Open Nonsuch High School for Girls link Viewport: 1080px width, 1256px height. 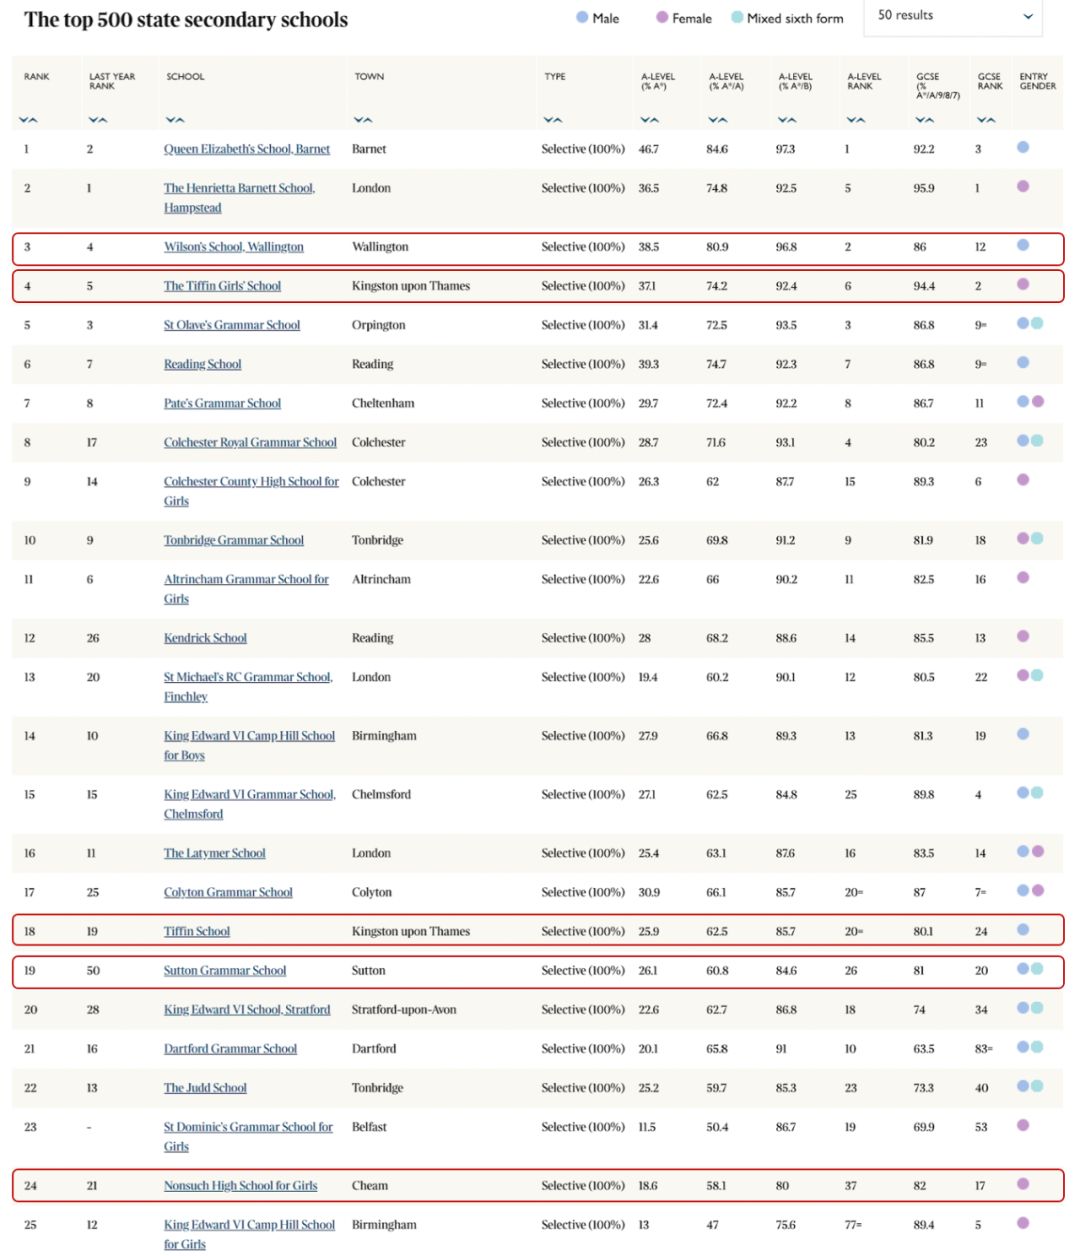click(240, 1185)
